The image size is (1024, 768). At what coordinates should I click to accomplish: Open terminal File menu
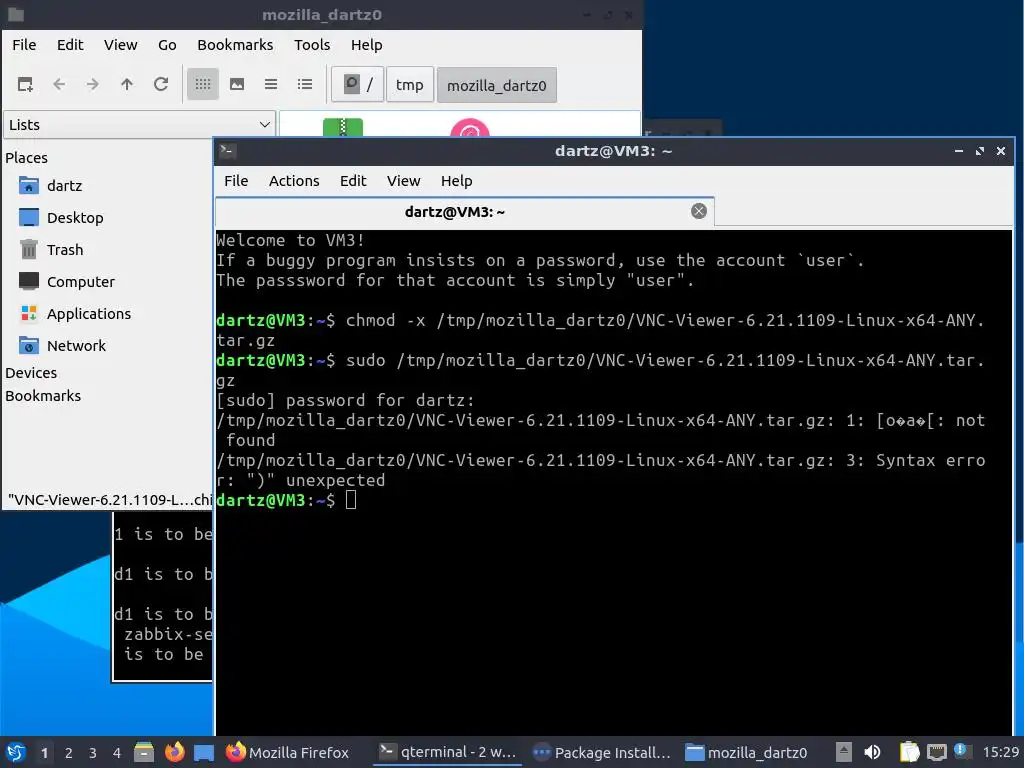pyautogui.click(x=236, y=181)
